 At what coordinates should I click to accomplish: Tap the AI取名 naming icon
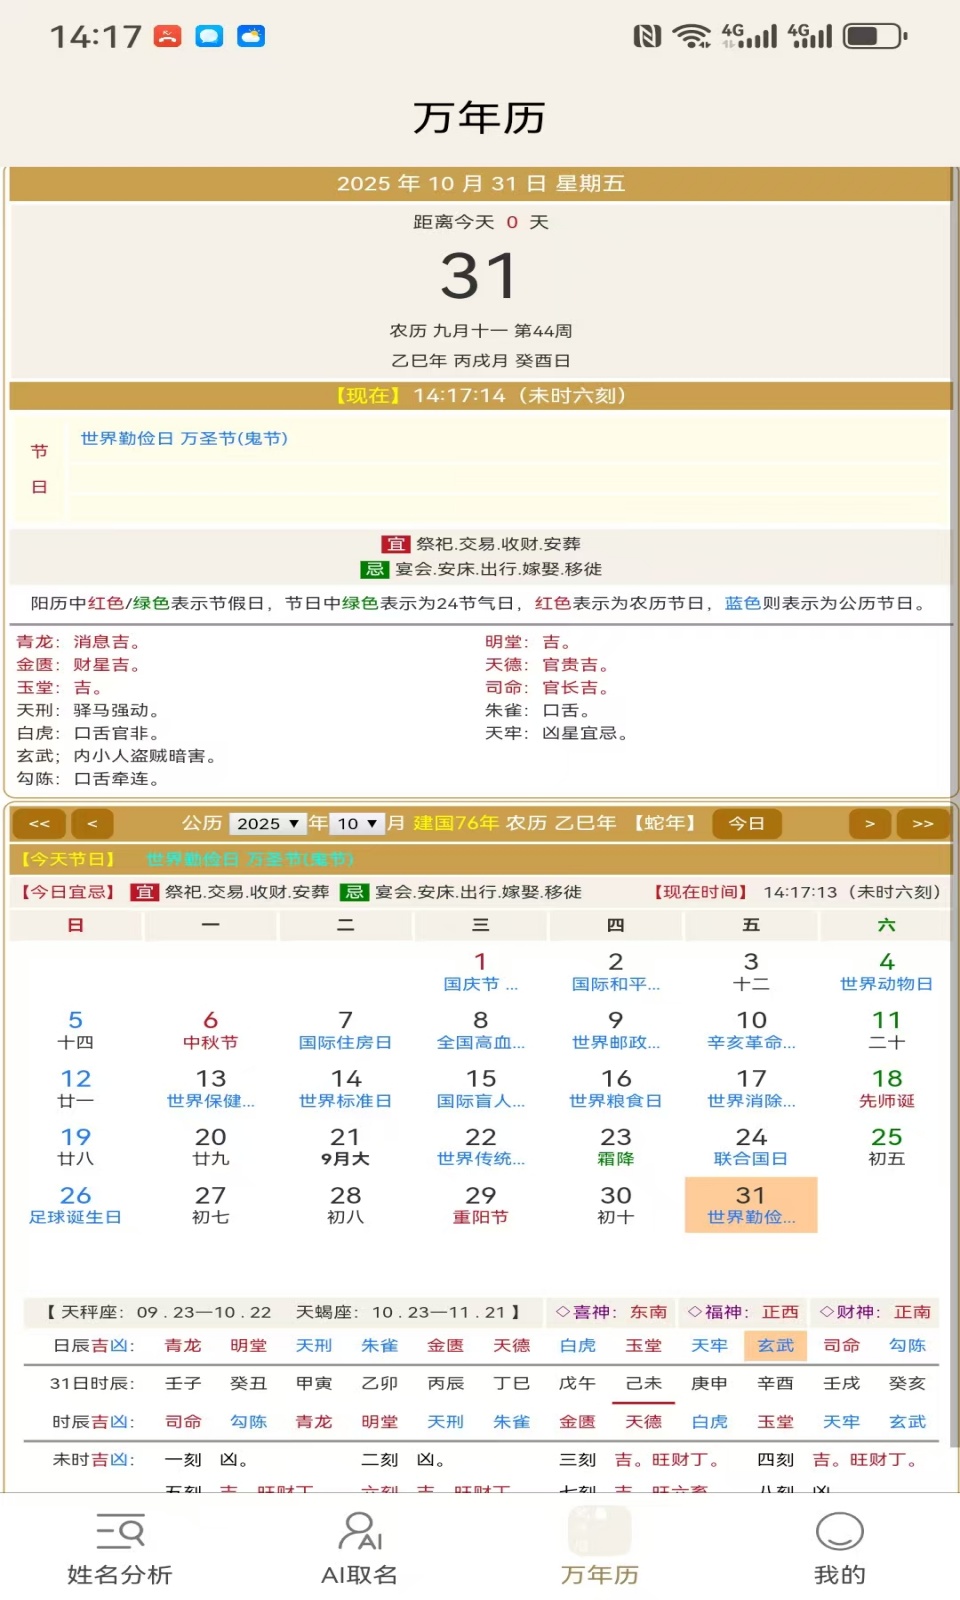click(x=359, y=1548)
